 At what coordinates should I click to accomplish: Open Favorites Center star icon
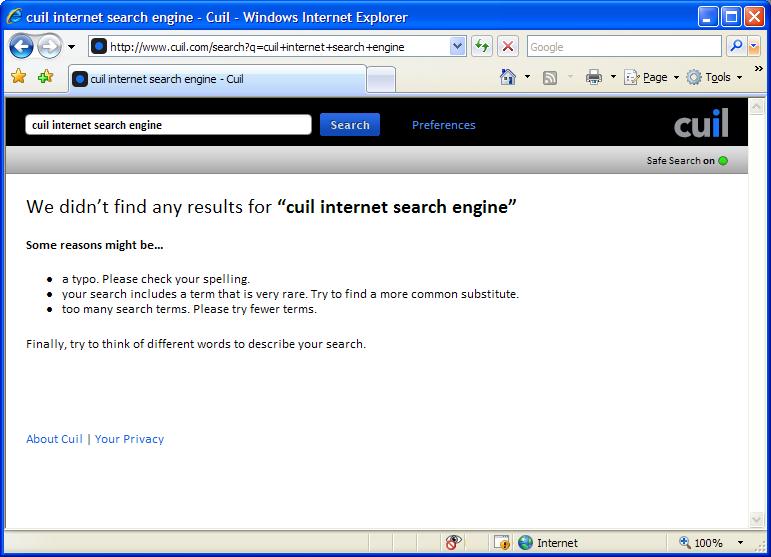(x=18, y=76)
